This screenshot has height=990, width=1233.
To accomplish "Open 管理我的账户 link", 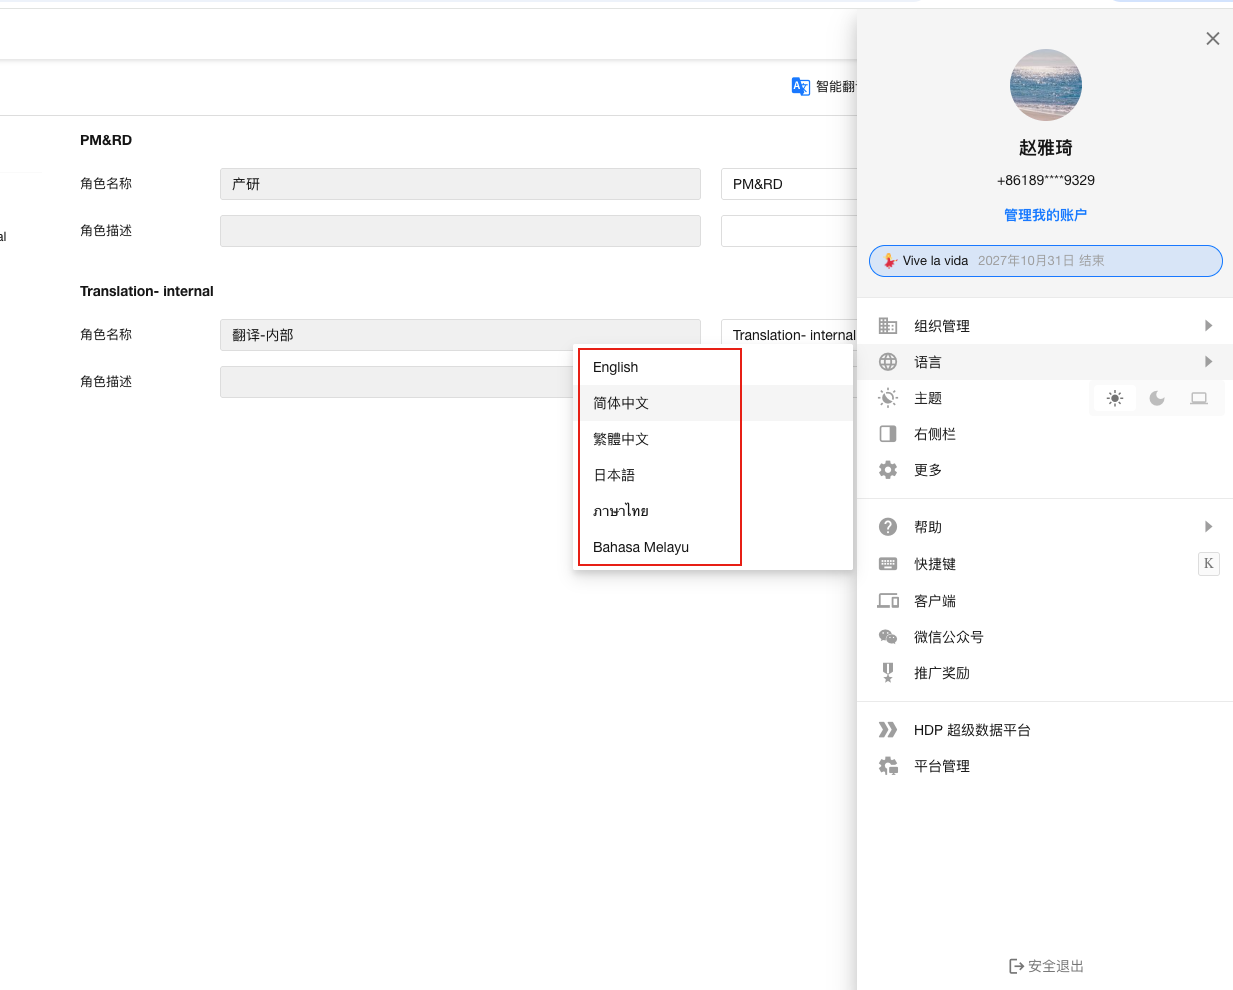I will click(1045, 215).
